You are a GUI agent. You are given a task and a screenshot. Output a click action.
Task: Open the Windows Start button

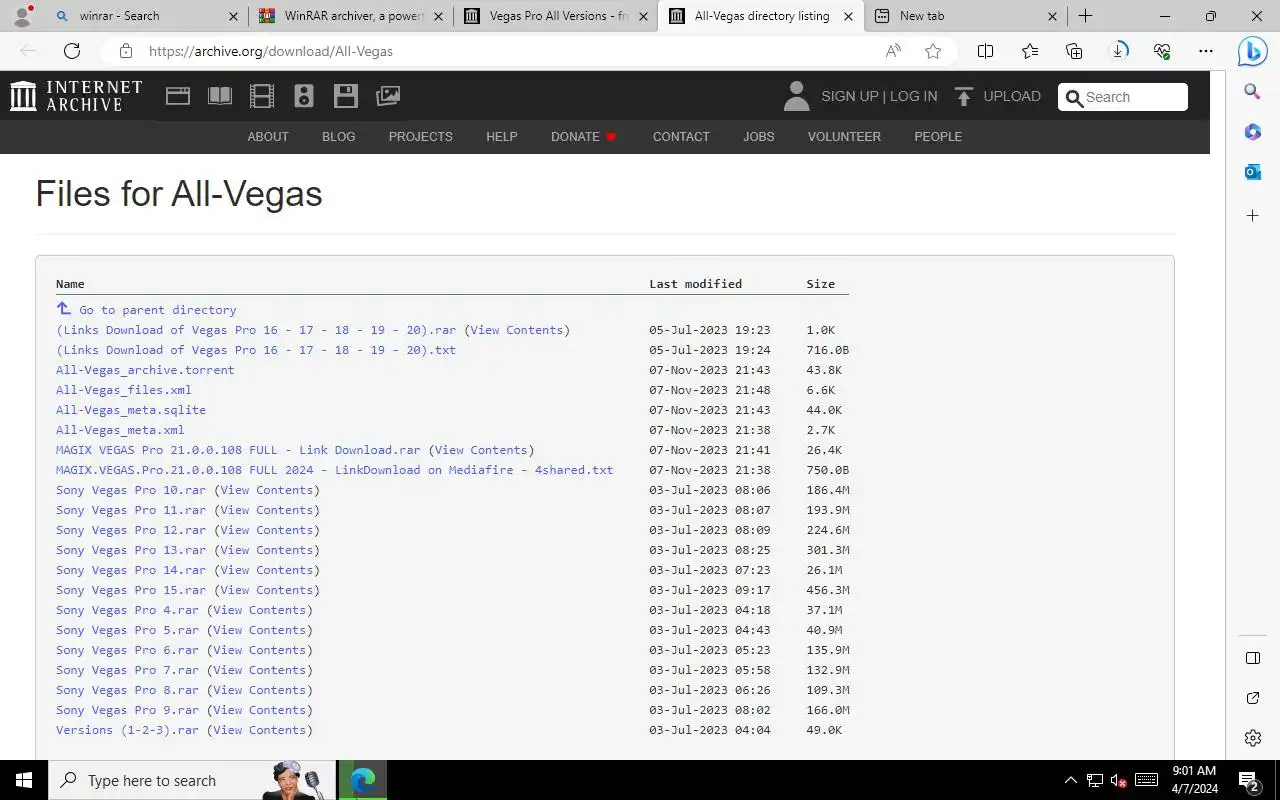tap(24, 780)
